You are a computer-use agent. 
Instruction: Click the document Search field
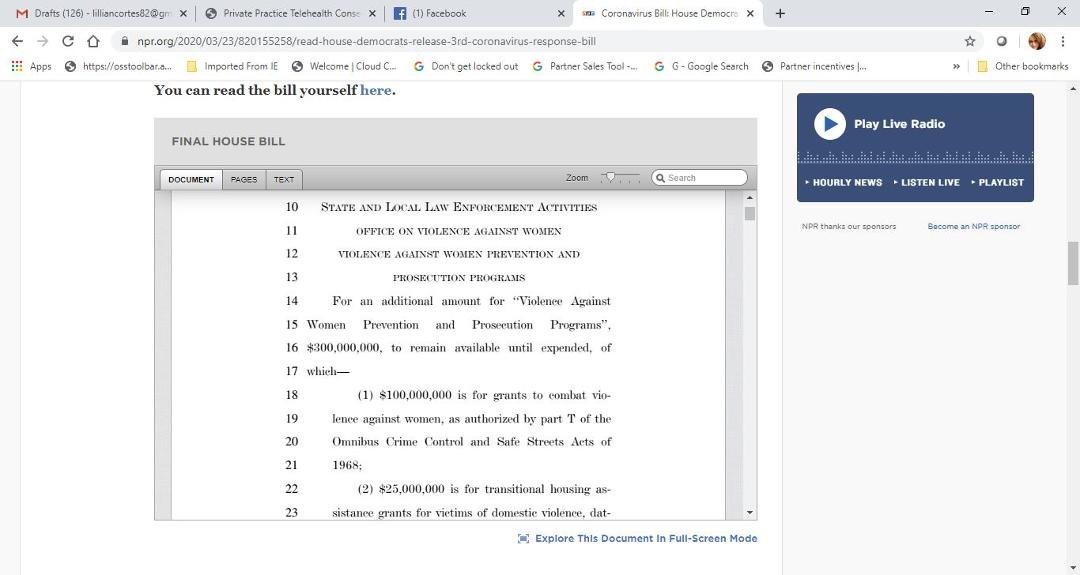click(x=699, y=178)
